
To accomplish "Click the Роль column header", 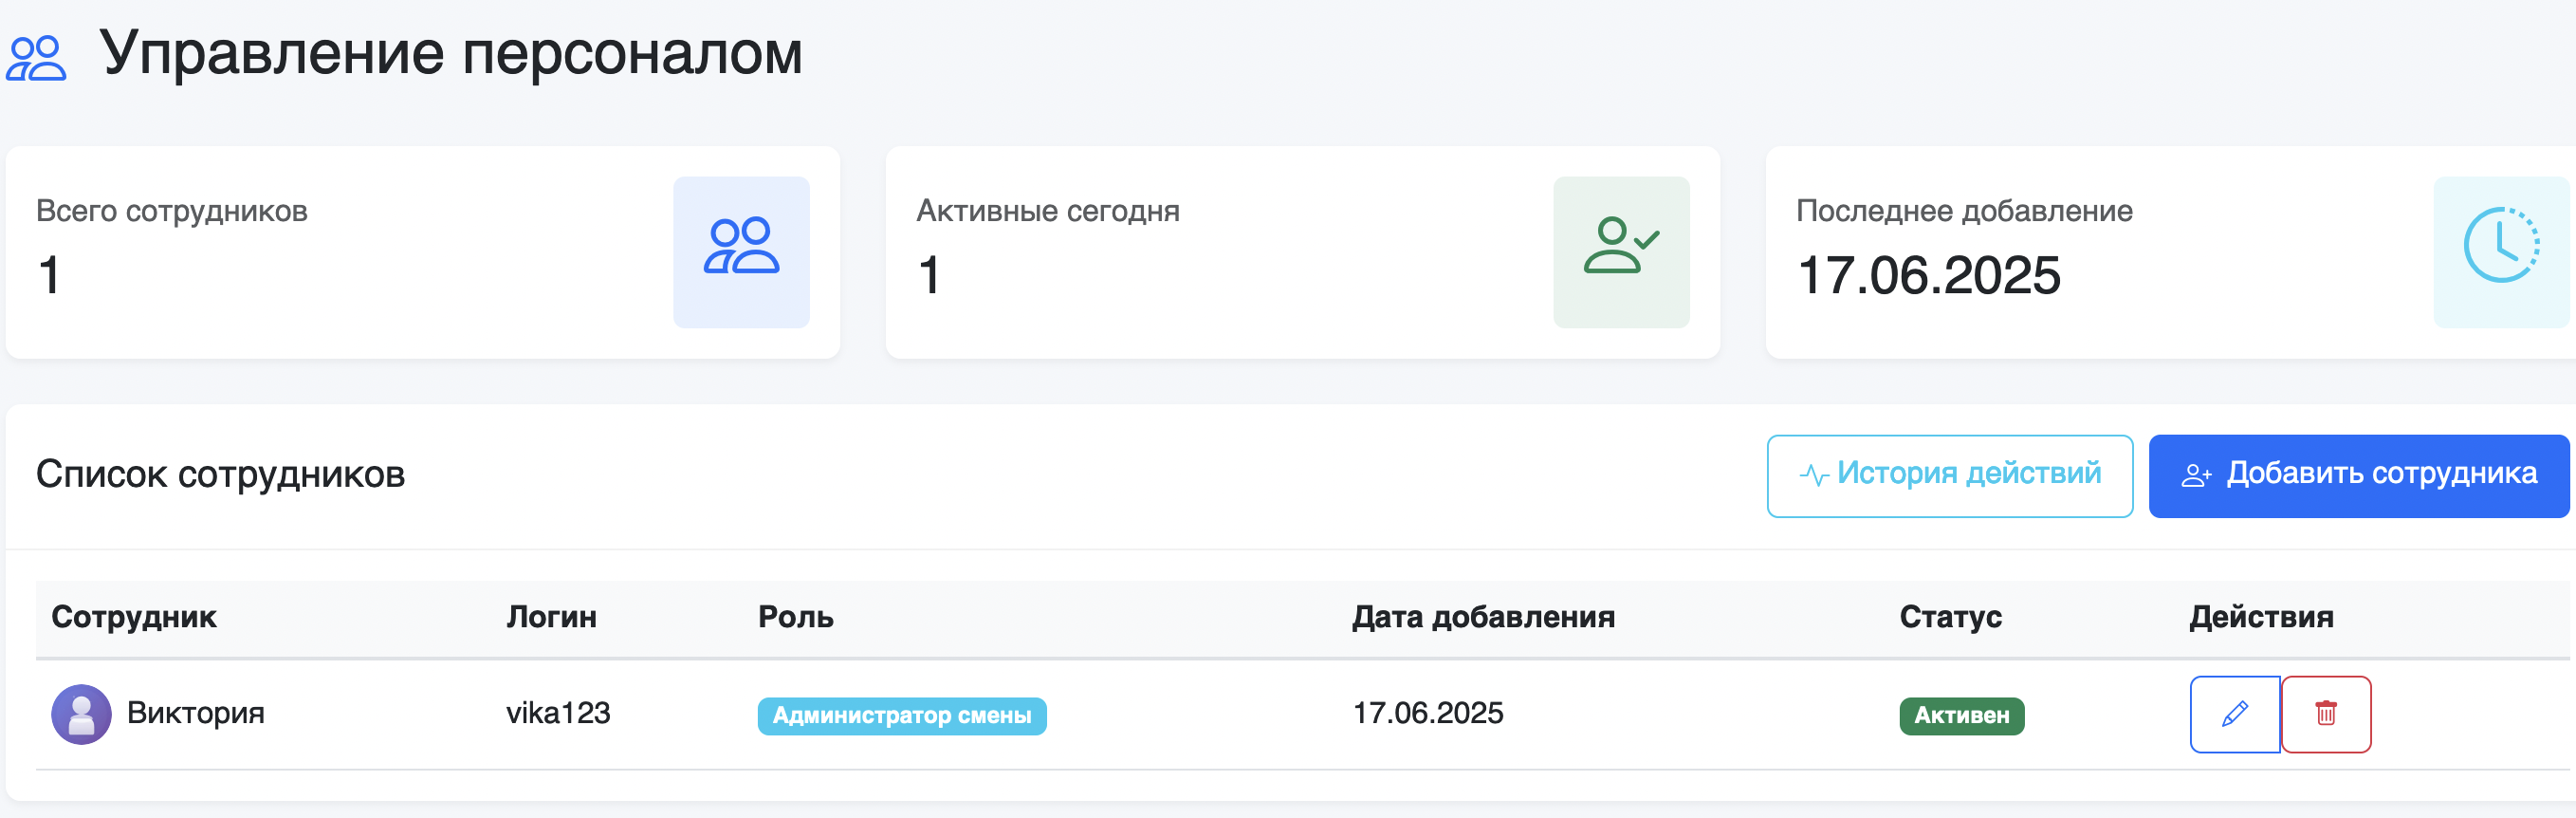I will point(795,617).
